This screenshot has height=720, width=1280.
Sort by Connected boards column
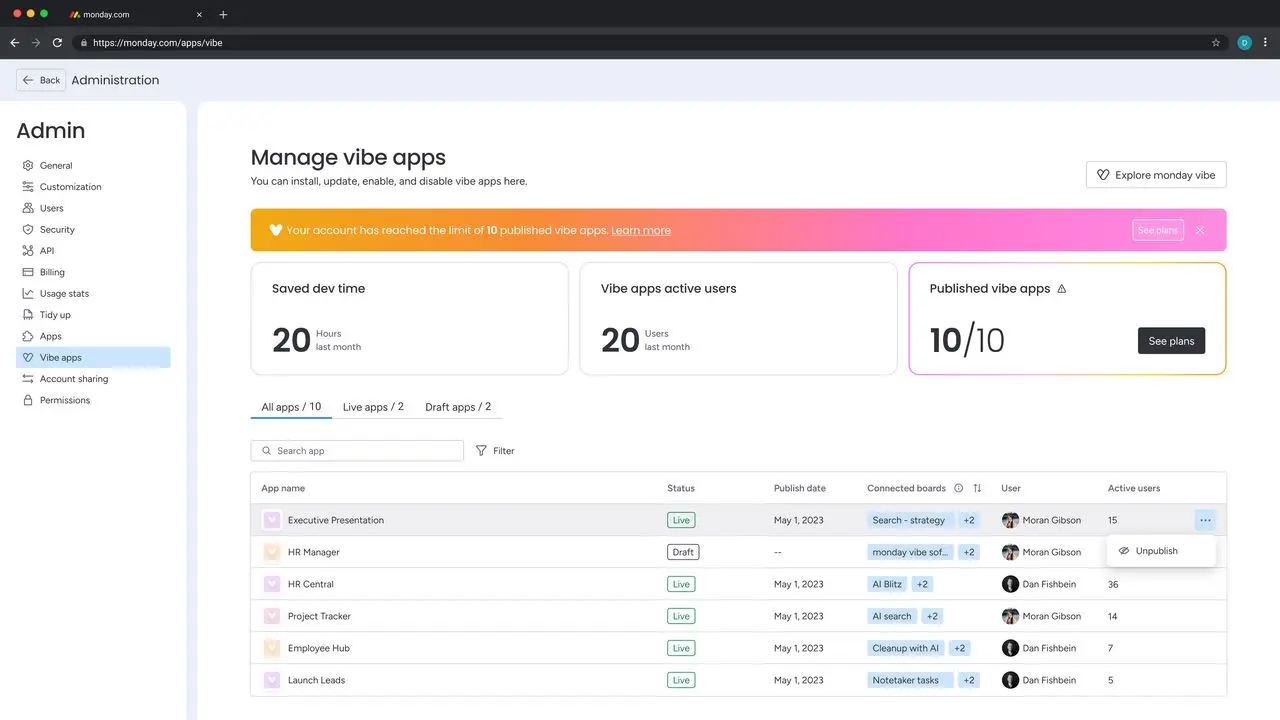click(x=977, y=488)
